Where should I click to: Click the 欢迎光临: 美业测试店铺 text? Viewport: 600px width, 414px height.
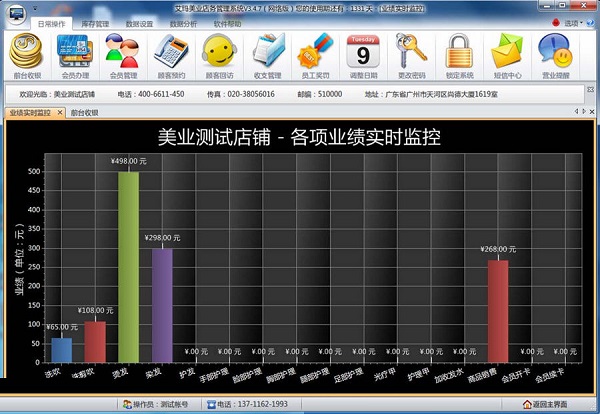click(x=57, y=94)
